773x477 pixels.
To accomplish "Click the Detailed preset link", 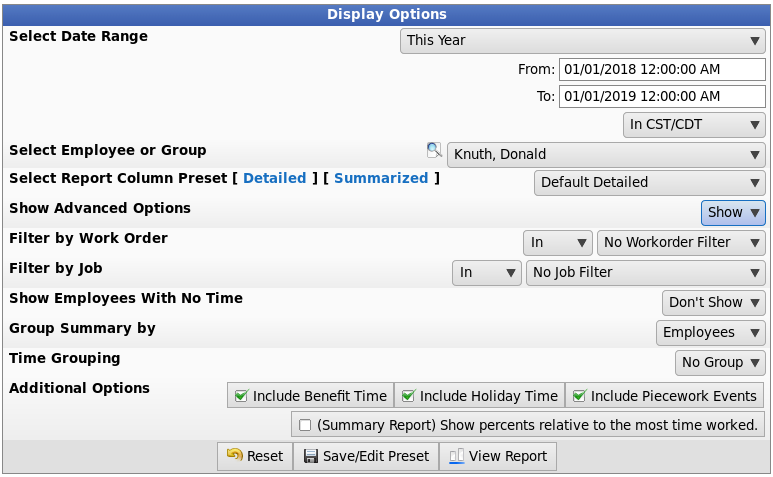I will click(275, 178).
